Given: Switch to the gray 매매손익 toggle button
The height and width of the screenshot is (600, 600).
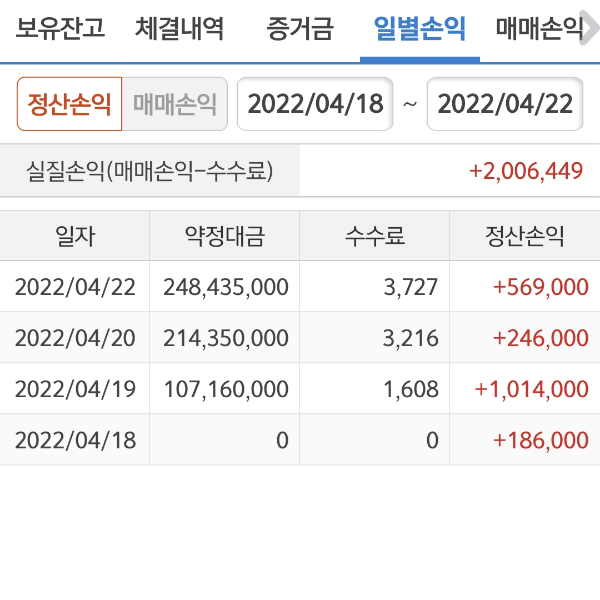Looking at the screenshot, I should [x=175, y=105].
